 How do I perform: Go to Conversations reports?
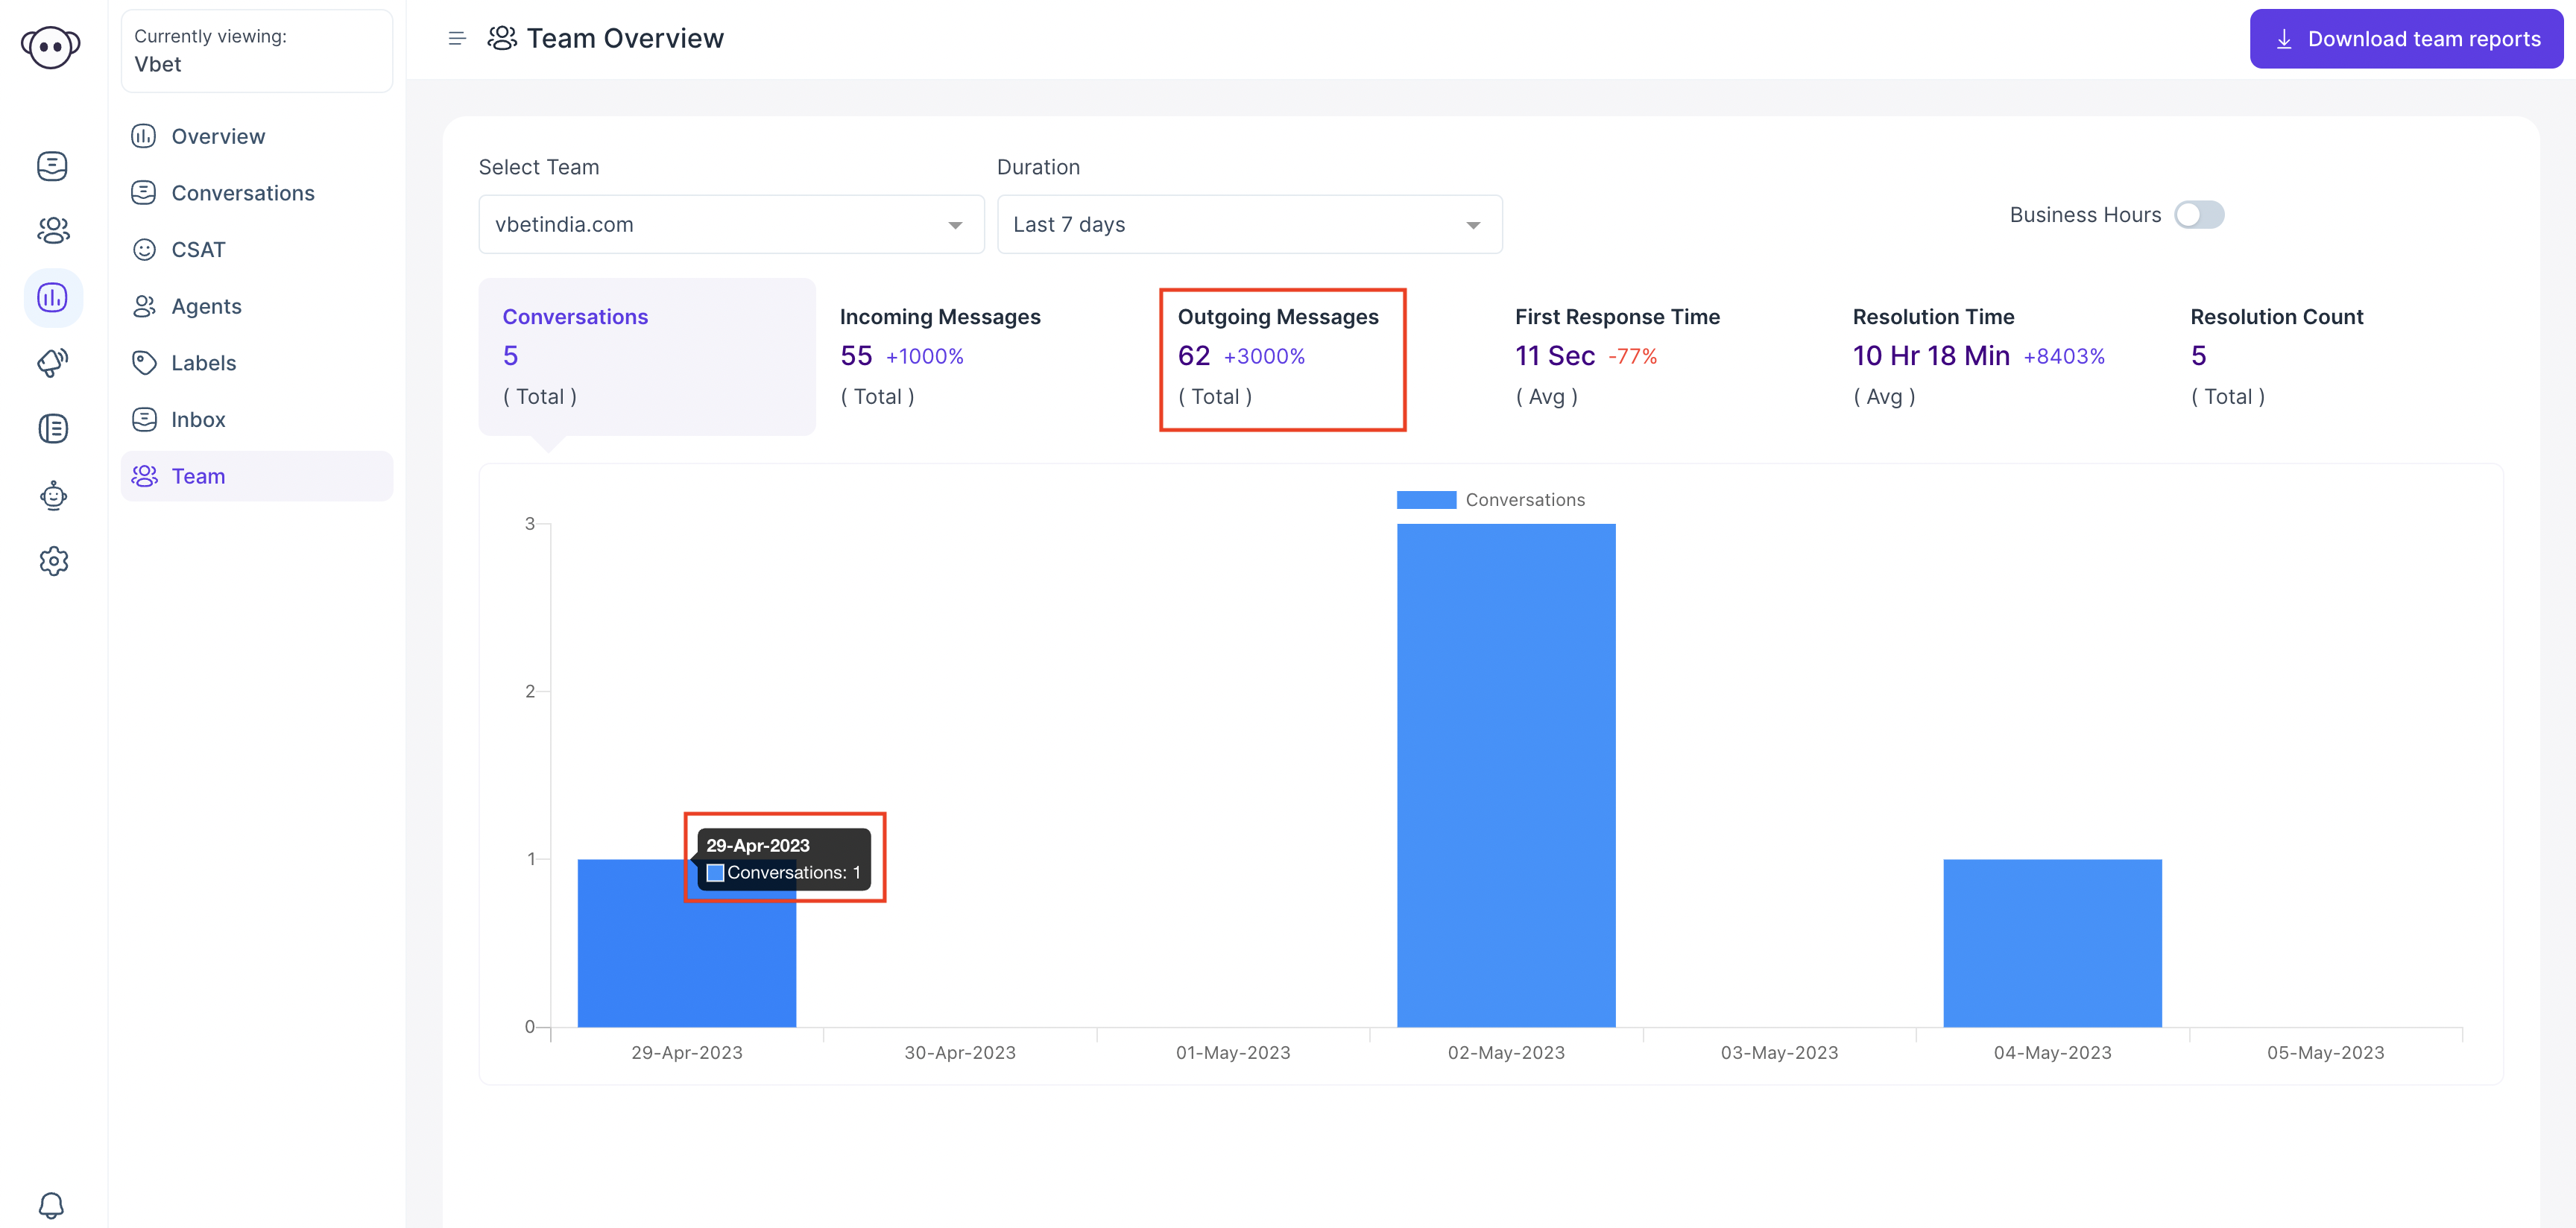(257, 193)
